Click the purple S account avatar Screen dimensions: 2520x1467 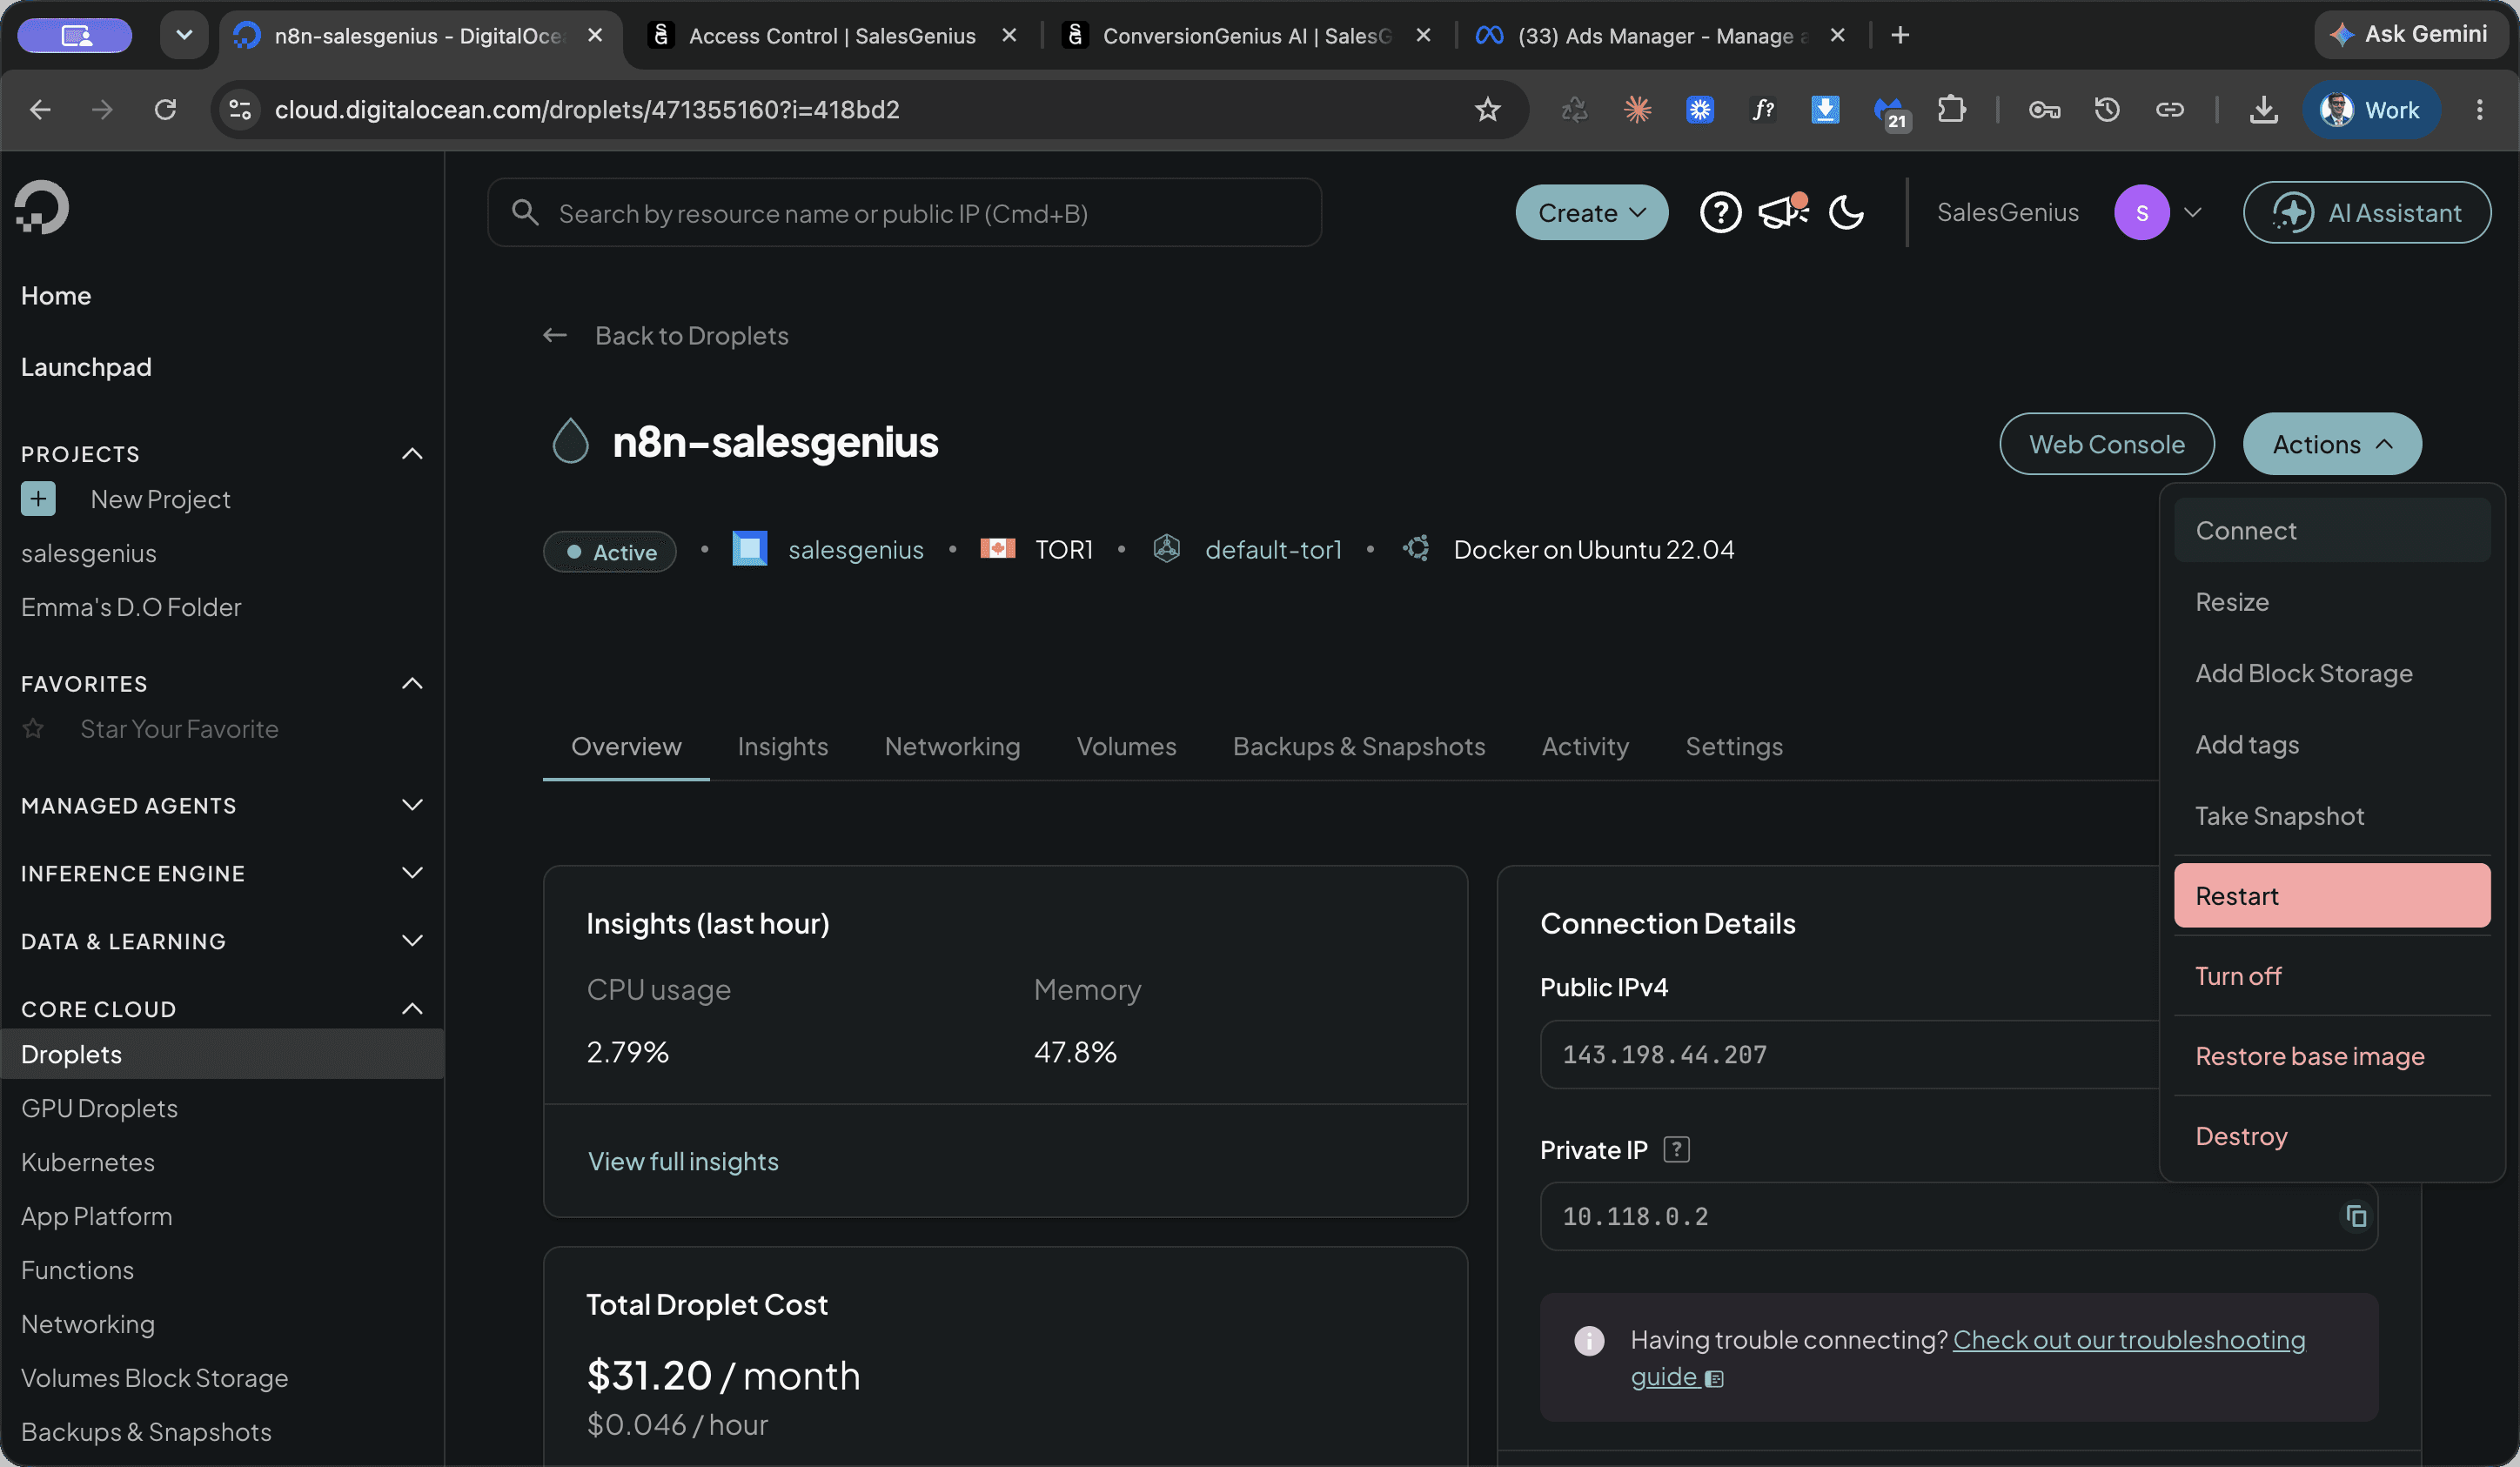tap(2141, 212)
